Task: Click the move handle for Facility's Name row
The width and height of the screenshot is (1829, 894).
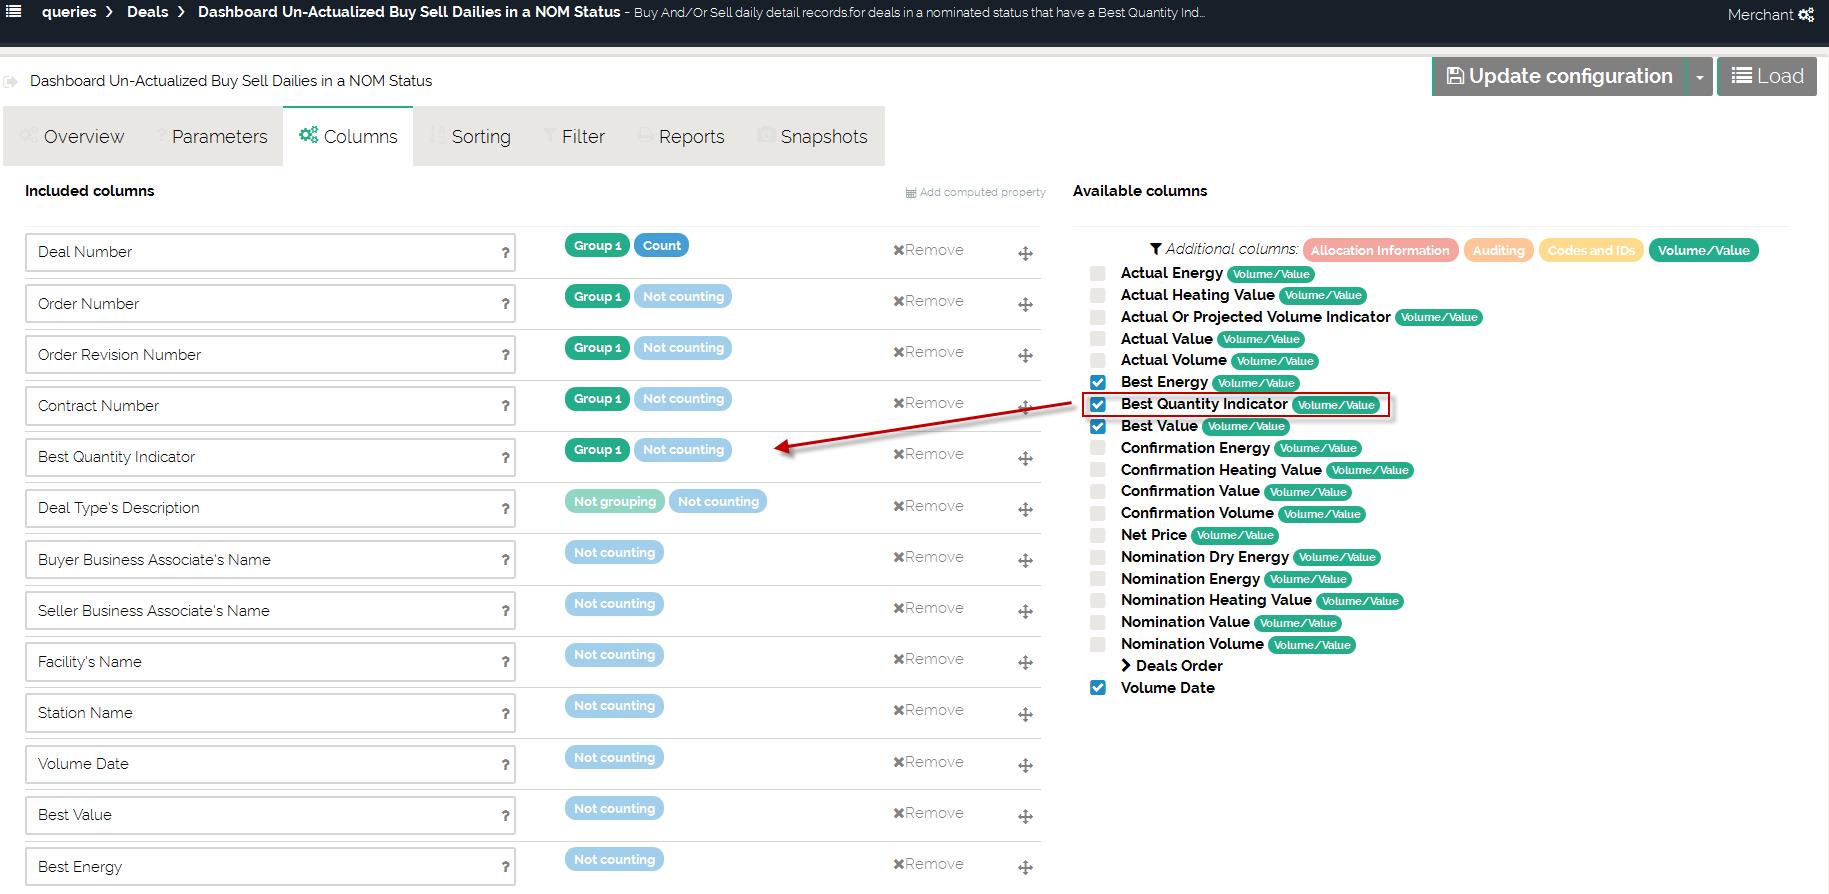Action: point(1025,663)
